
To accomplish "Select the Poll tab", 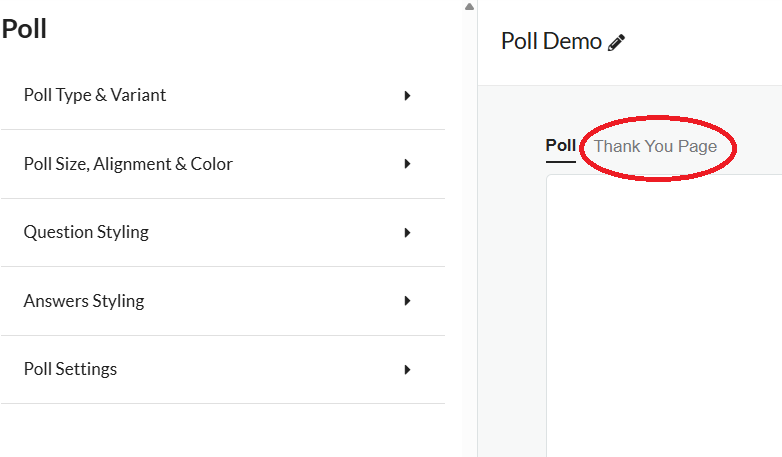I will (x=560, y=146).
